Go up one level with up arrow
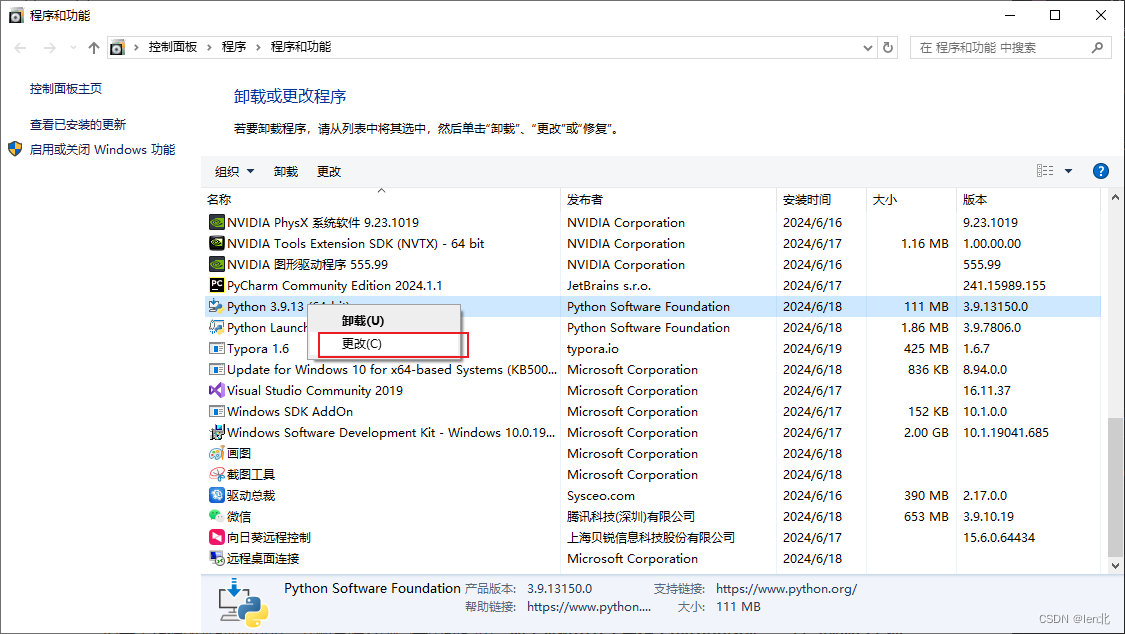 (x=94, y=47)
